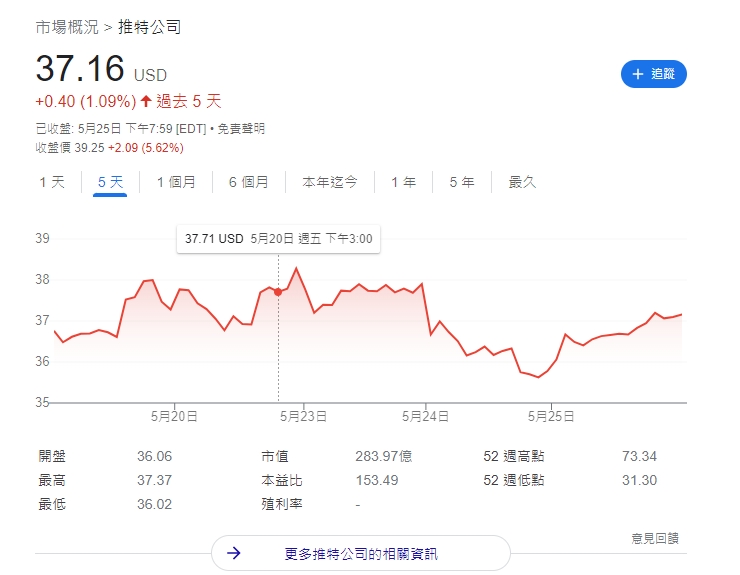
Task: Click the 52 週低點 value 31.30
Action: tap(639, 481)
